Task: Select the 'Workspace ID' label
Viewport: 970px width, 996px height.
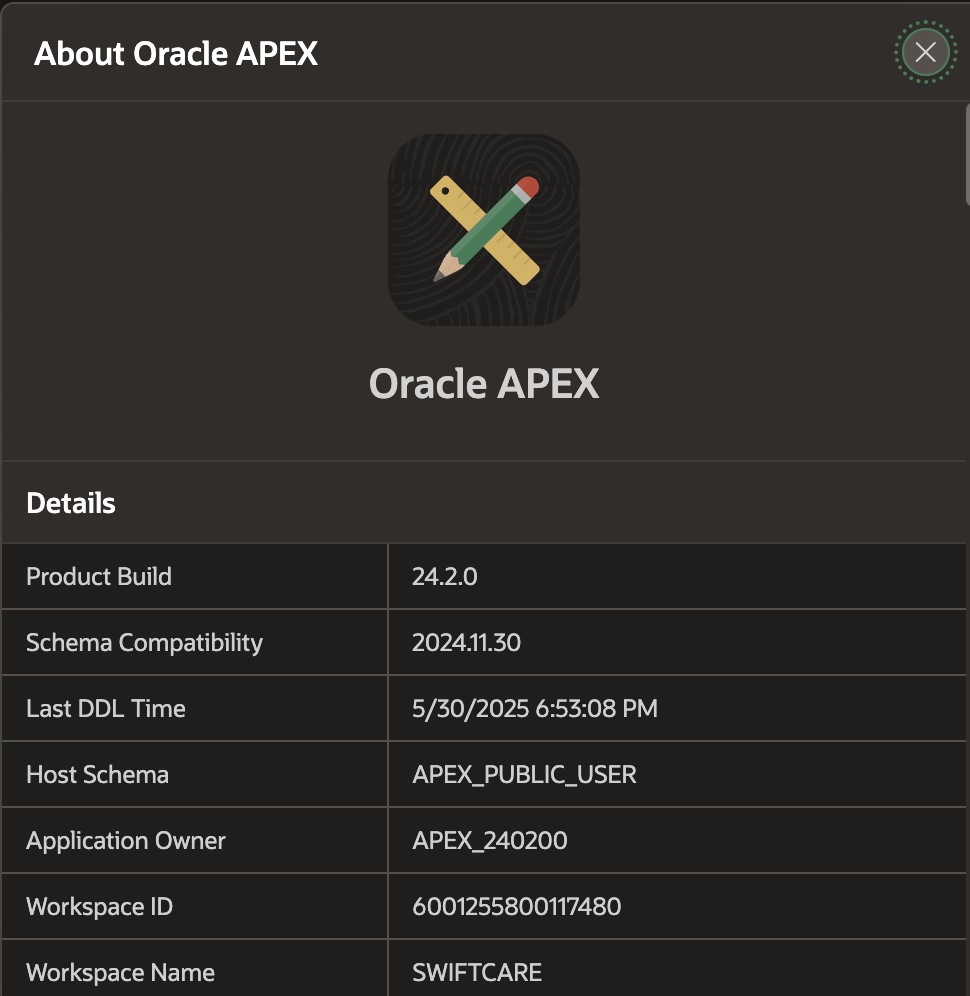Action: point(100,906)
